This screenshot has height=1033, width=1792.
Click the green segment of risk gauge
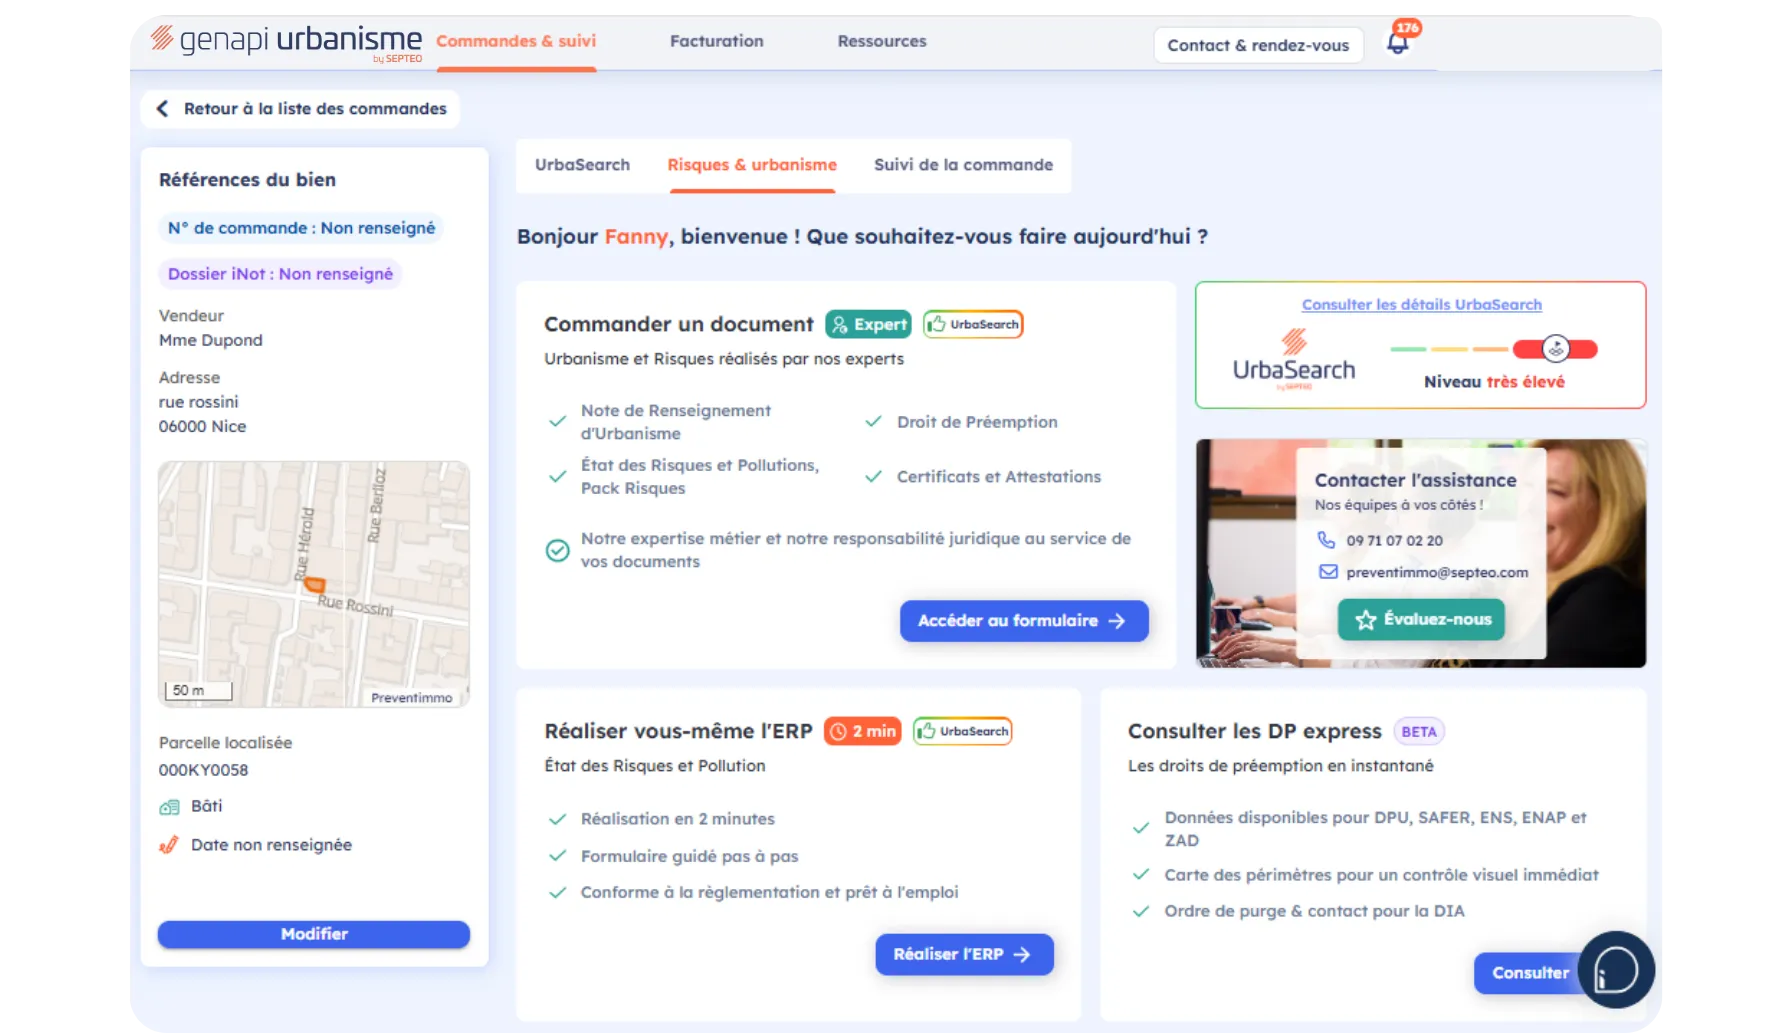coord(1408,349)
